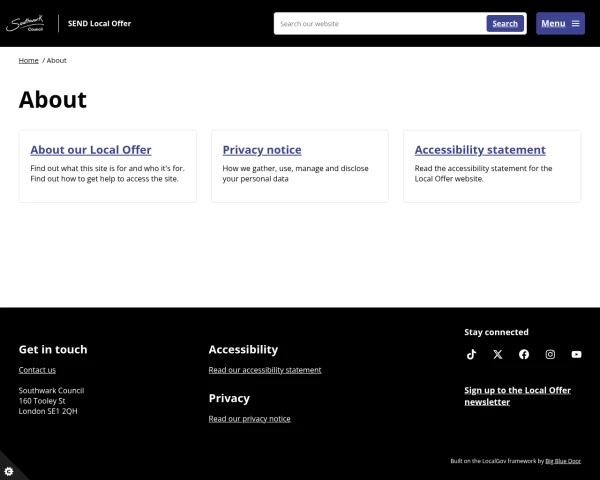Click Contact us in footer

pyautogui.click(x=37, y=370)
